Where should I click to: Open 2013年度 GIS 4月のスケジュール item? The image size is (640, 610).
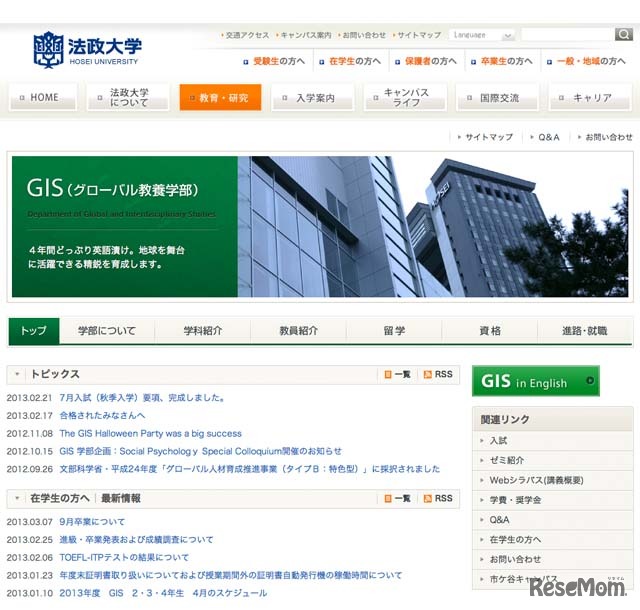click(x=163, y=593)
